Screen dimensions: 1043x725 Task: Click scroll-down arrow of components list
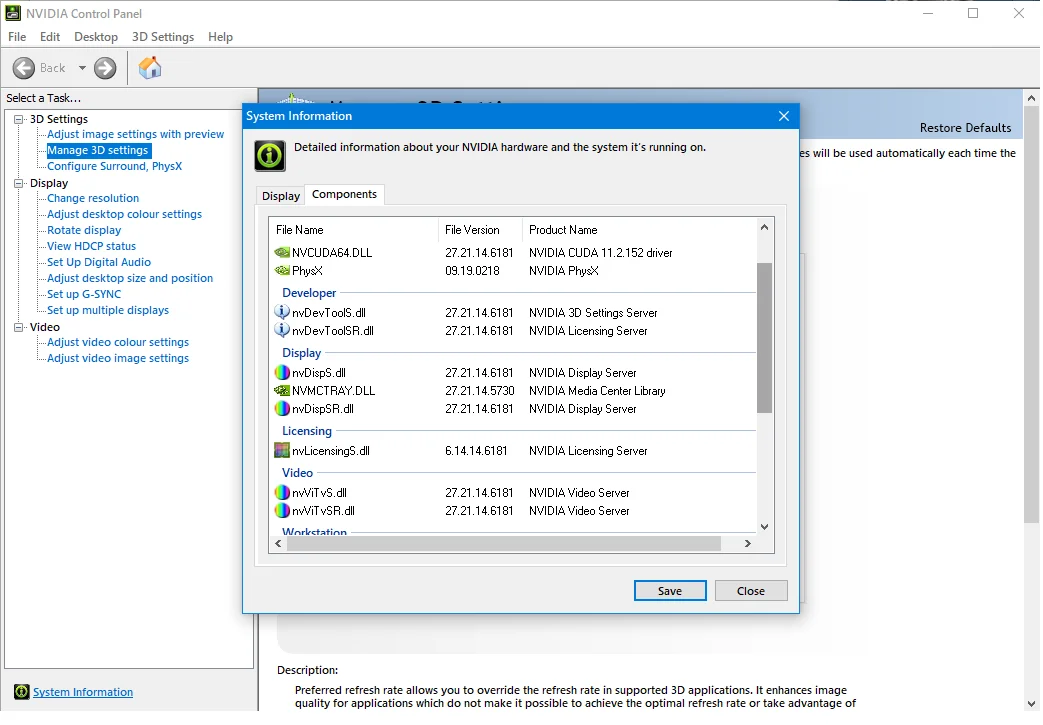coord(764,527)
